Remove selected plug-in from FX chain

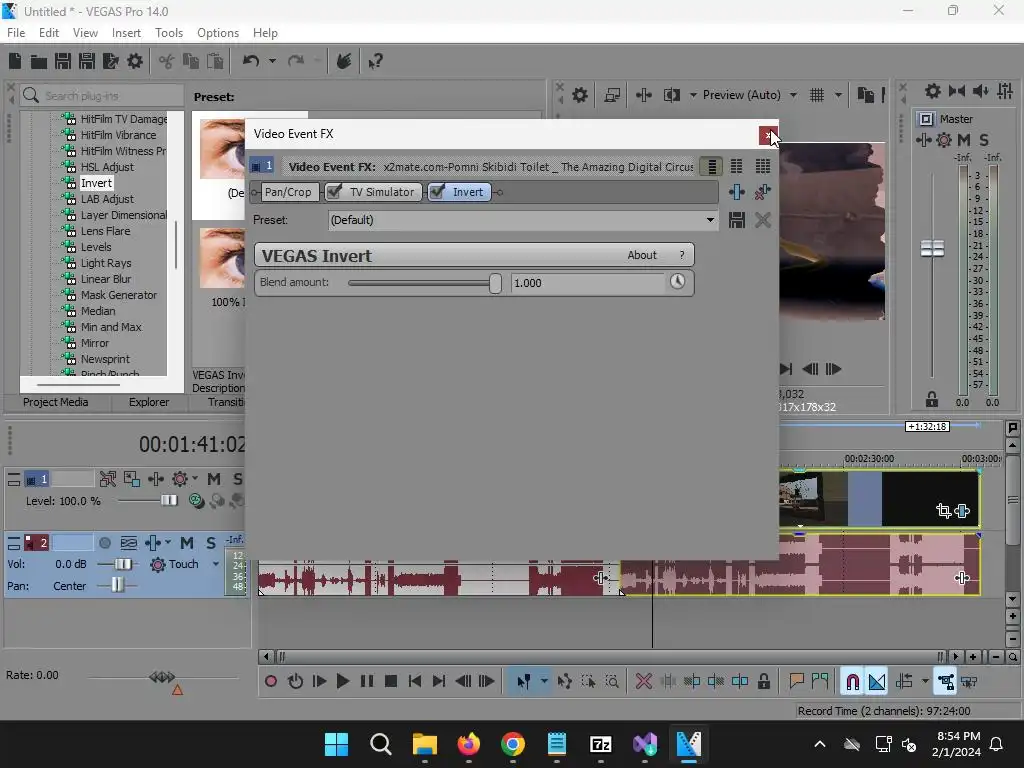coord(762,192)
